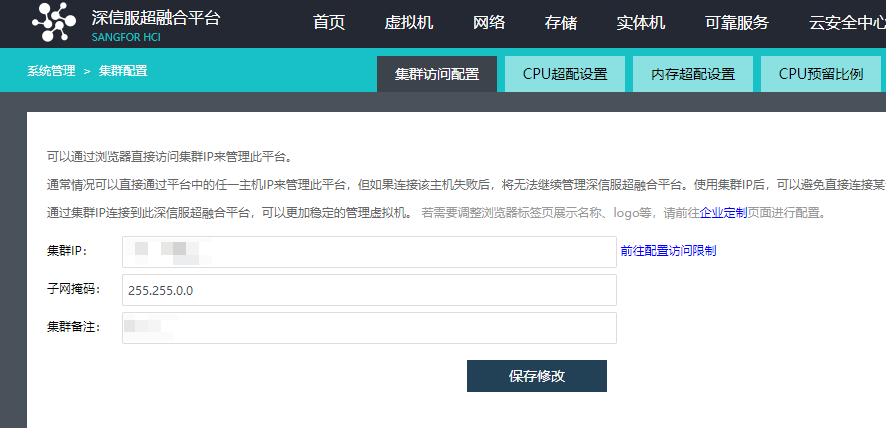Click the 集群备注： label
886x428 pixels.
(x=73, y=327)
